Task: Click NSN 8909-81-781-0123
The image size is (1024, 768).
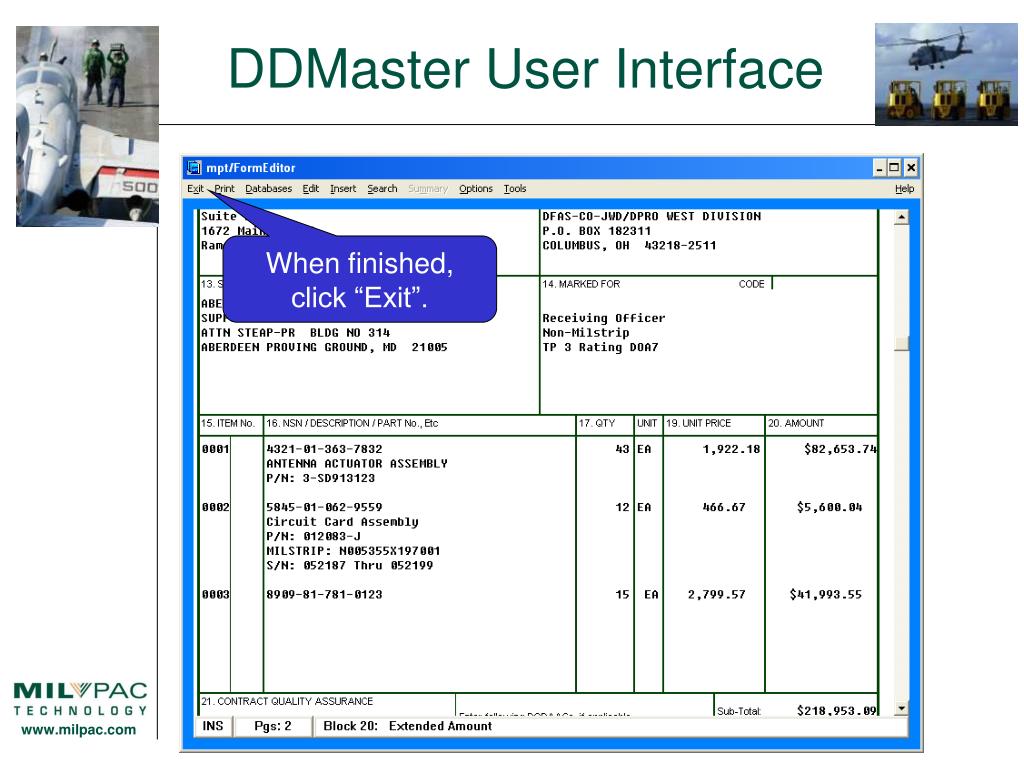Action: [325, 595]
